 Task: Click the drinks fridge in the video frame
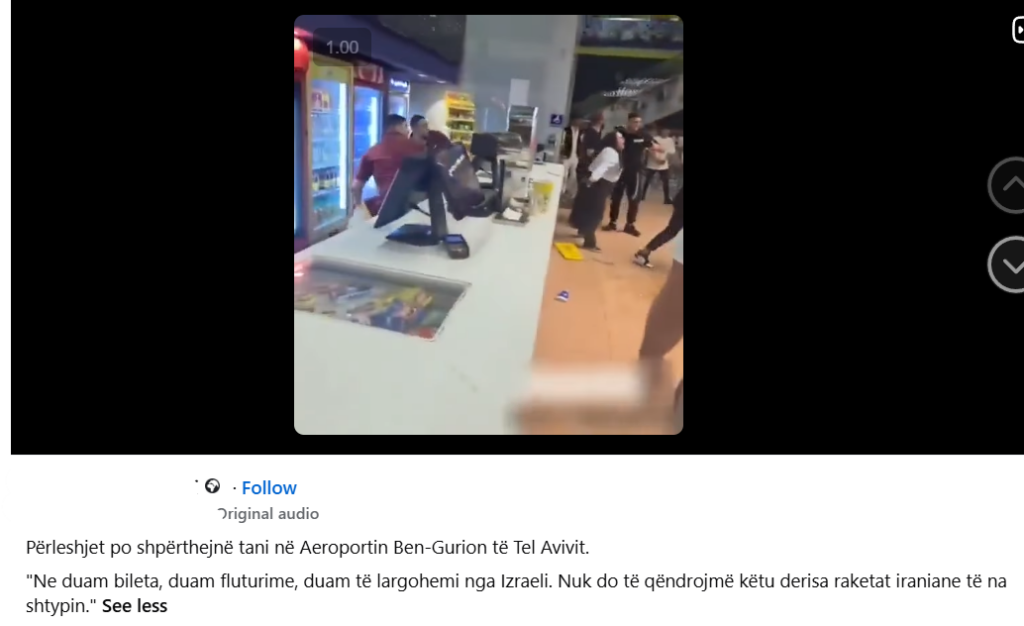pos(327,153)
